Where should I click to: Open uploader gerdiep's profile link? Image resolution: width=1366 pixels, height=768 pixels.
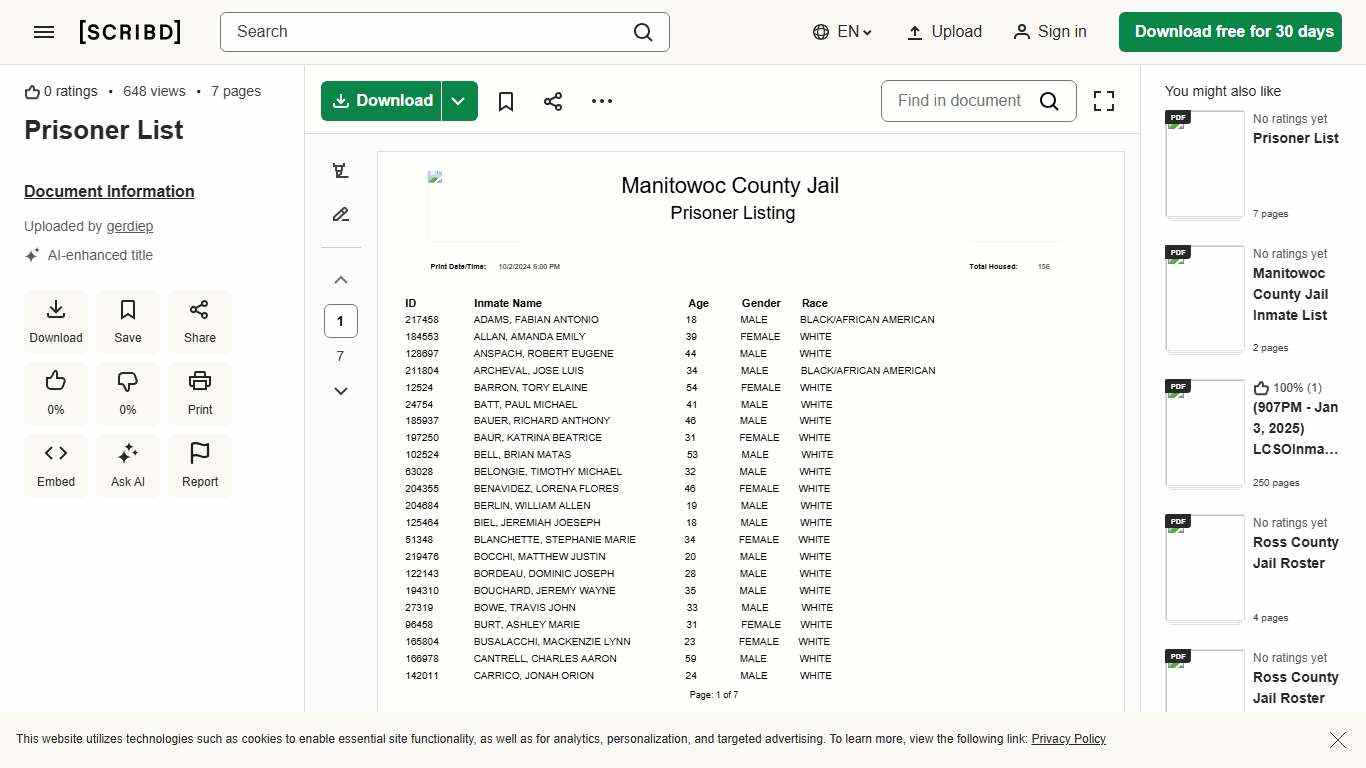pyautogui.click(x=130, y=226)
